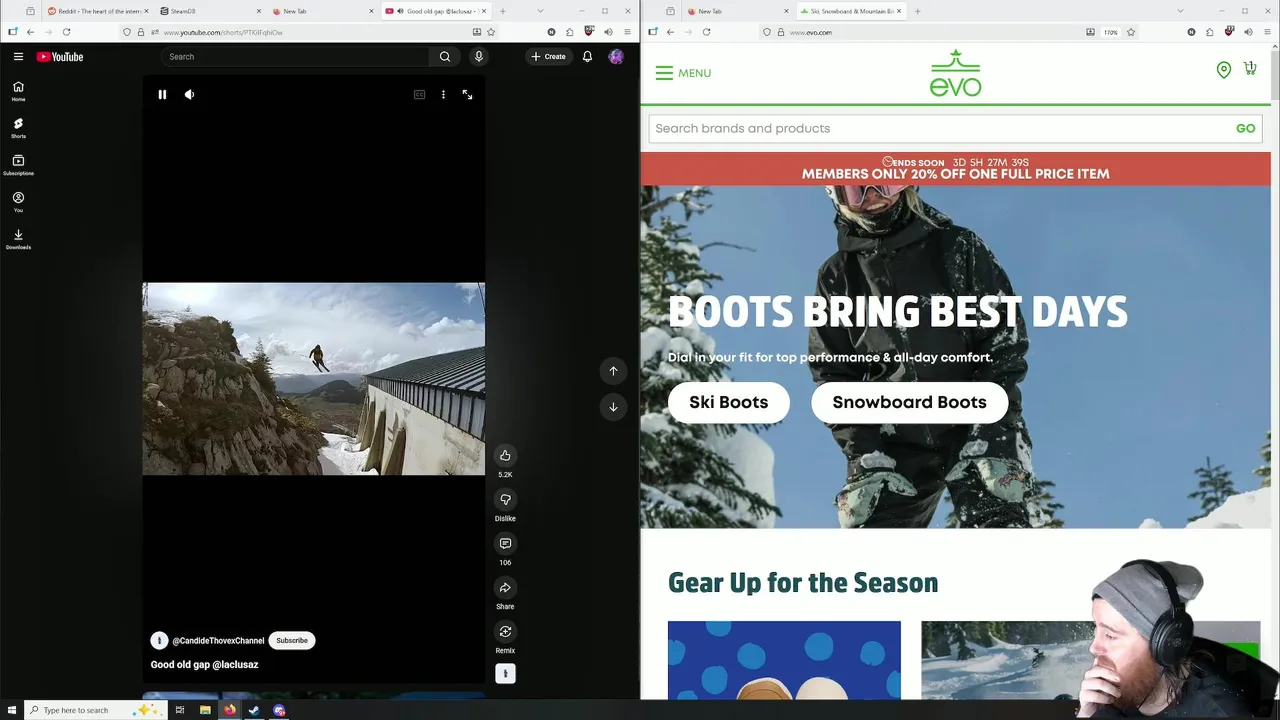
Task: List all tabs in evo browser window
Action: pyautogui.click(x=1180, y=11)
